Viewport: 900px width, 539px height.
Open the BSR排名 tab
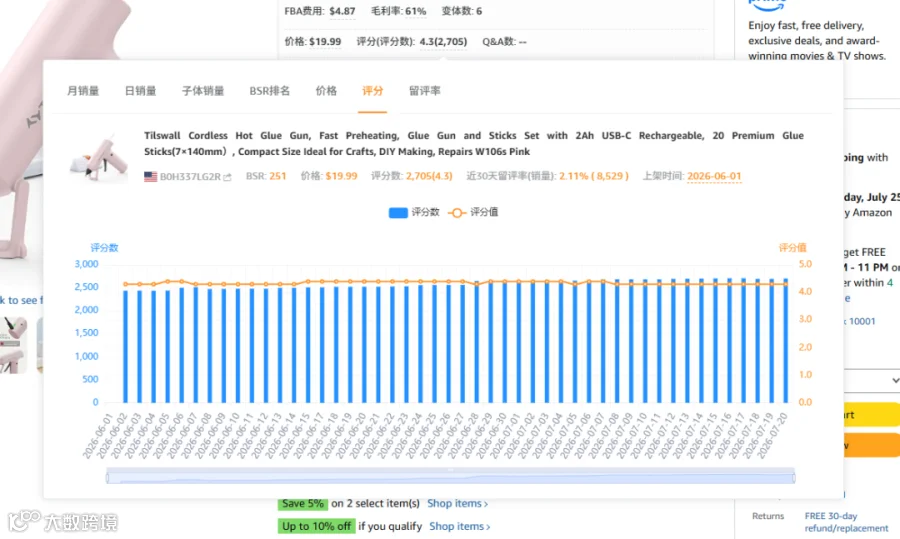point(269,91)
